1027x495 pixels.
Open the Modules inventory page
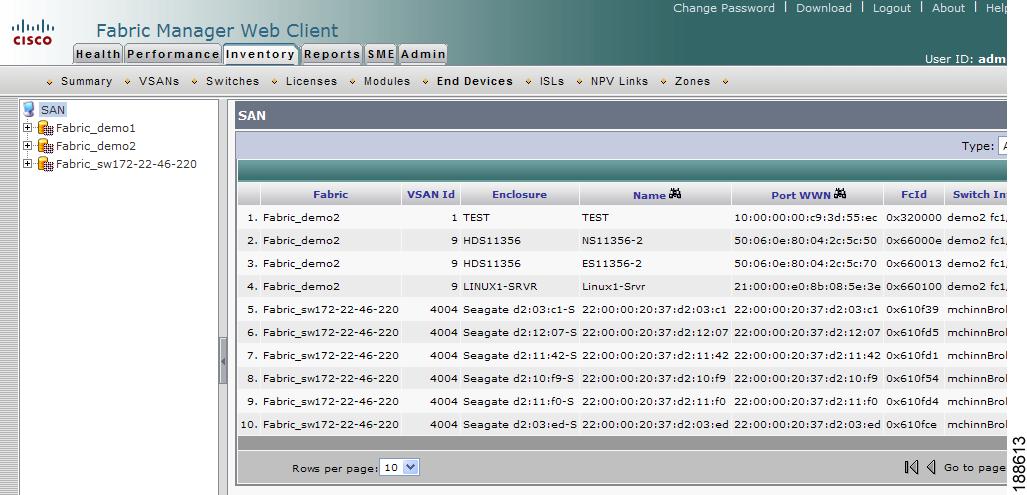[x=387, y=82]
